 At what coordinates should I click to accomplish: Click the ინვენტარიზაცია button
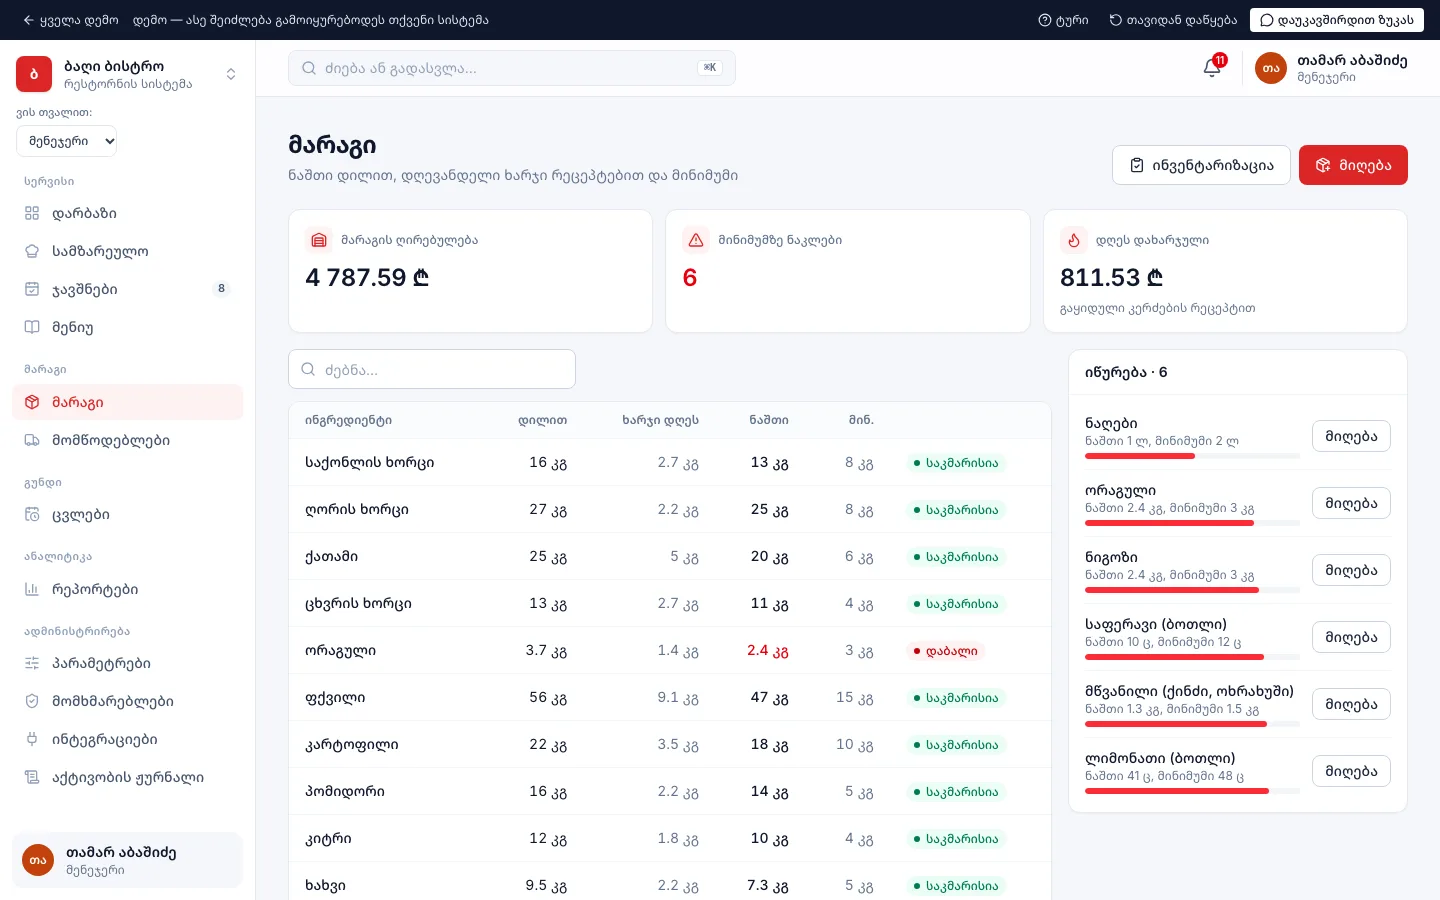pos(1201,165)
